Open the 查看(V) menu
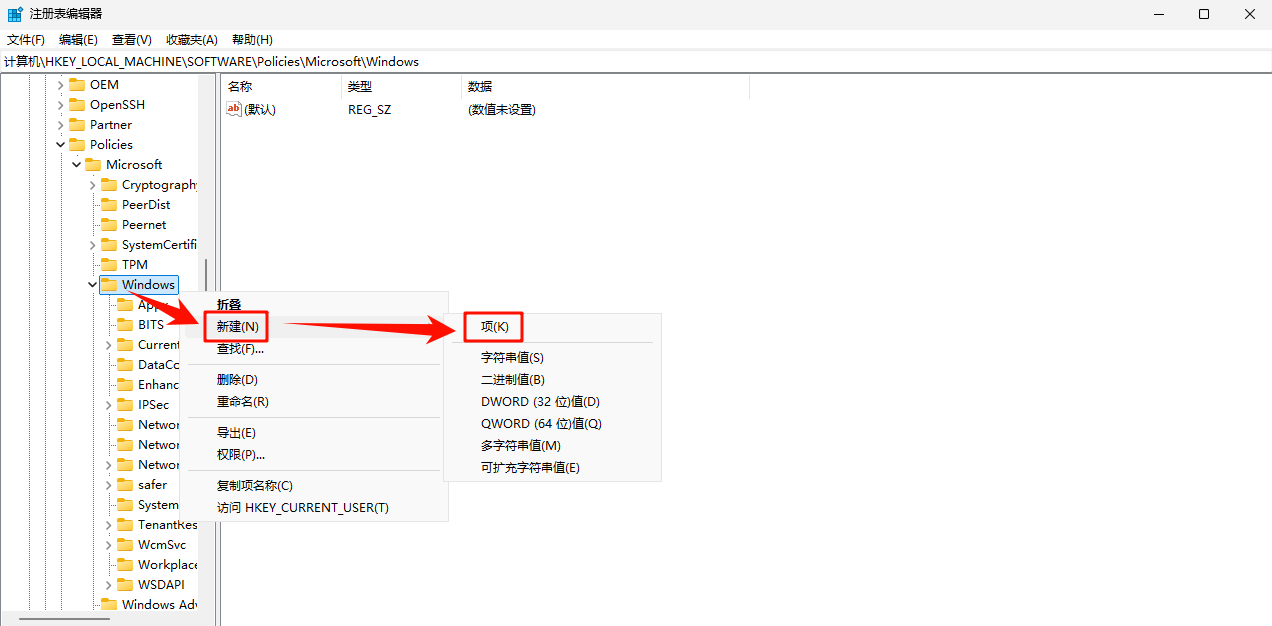Image resolution: width=1272 pixels, height=626 pixels. coord(131,39)
